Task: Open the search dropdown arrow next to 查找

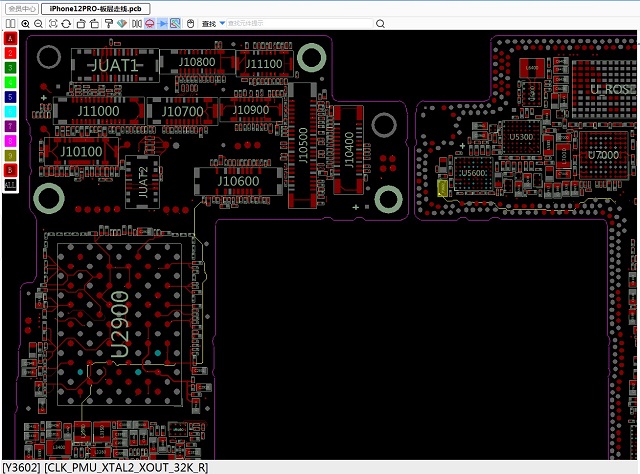Action: click(x=222, y=23)
